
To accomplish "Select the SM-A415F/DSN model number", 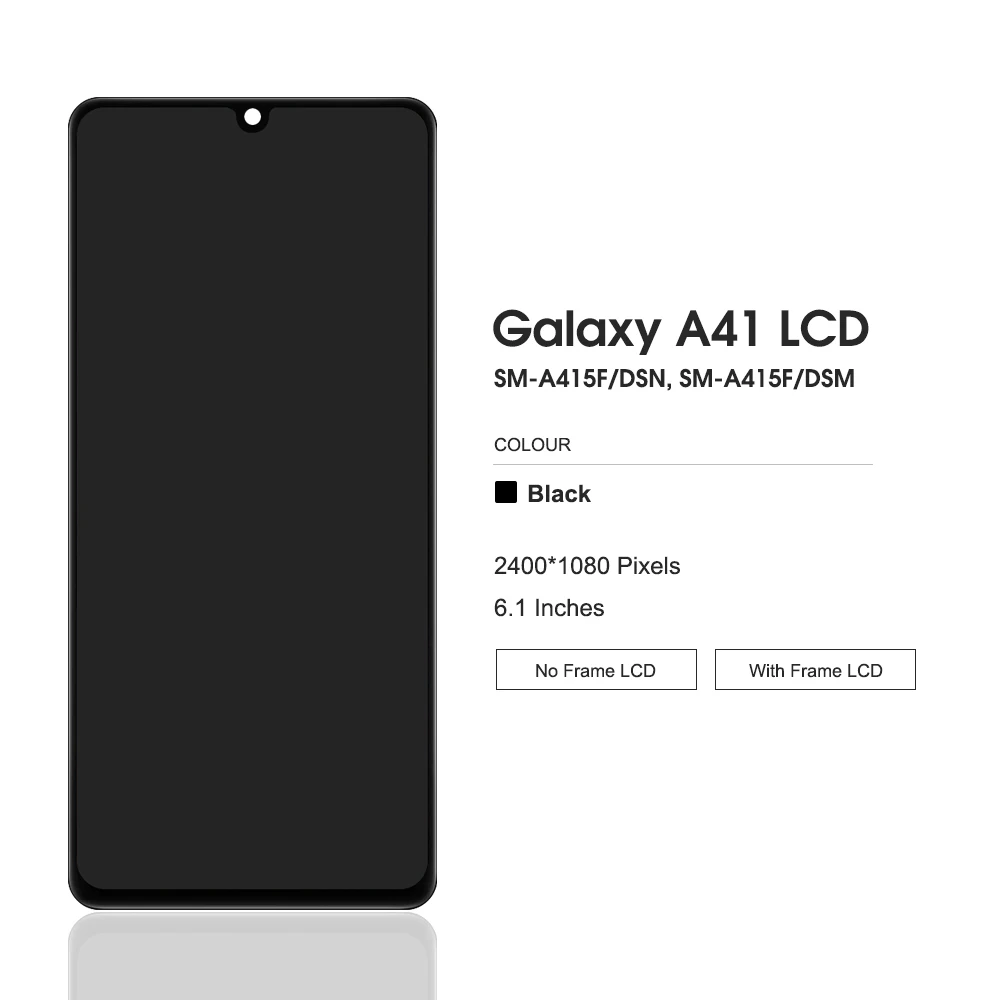I will [x=580, y=379].
